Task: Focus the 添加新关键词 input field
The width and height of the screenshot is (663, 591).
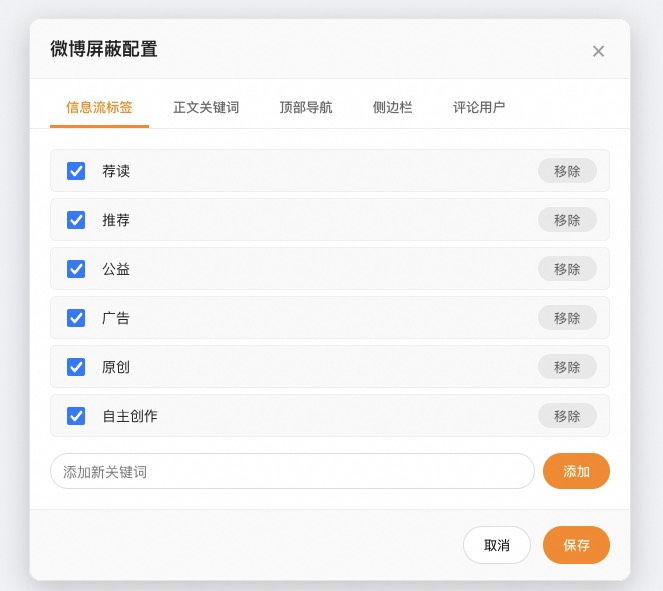Action: coord(292,471)
